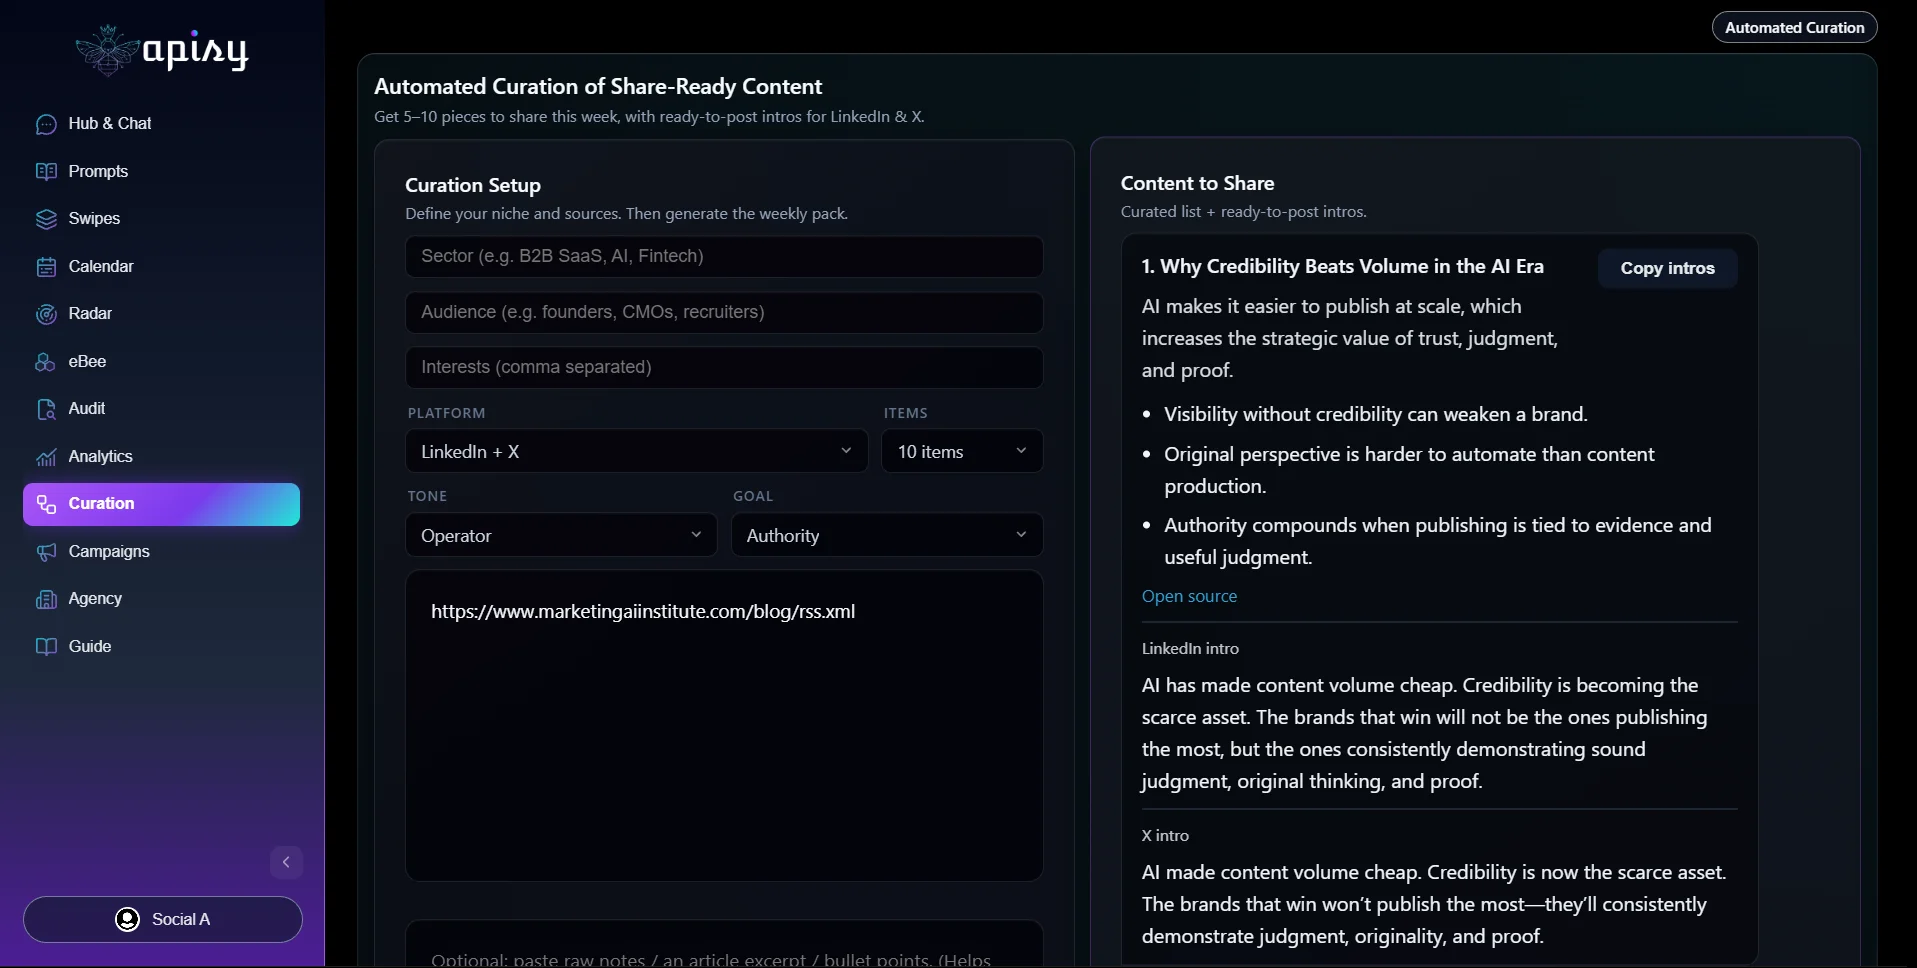Click the Analytics chart icon

(x=46, y=456)
